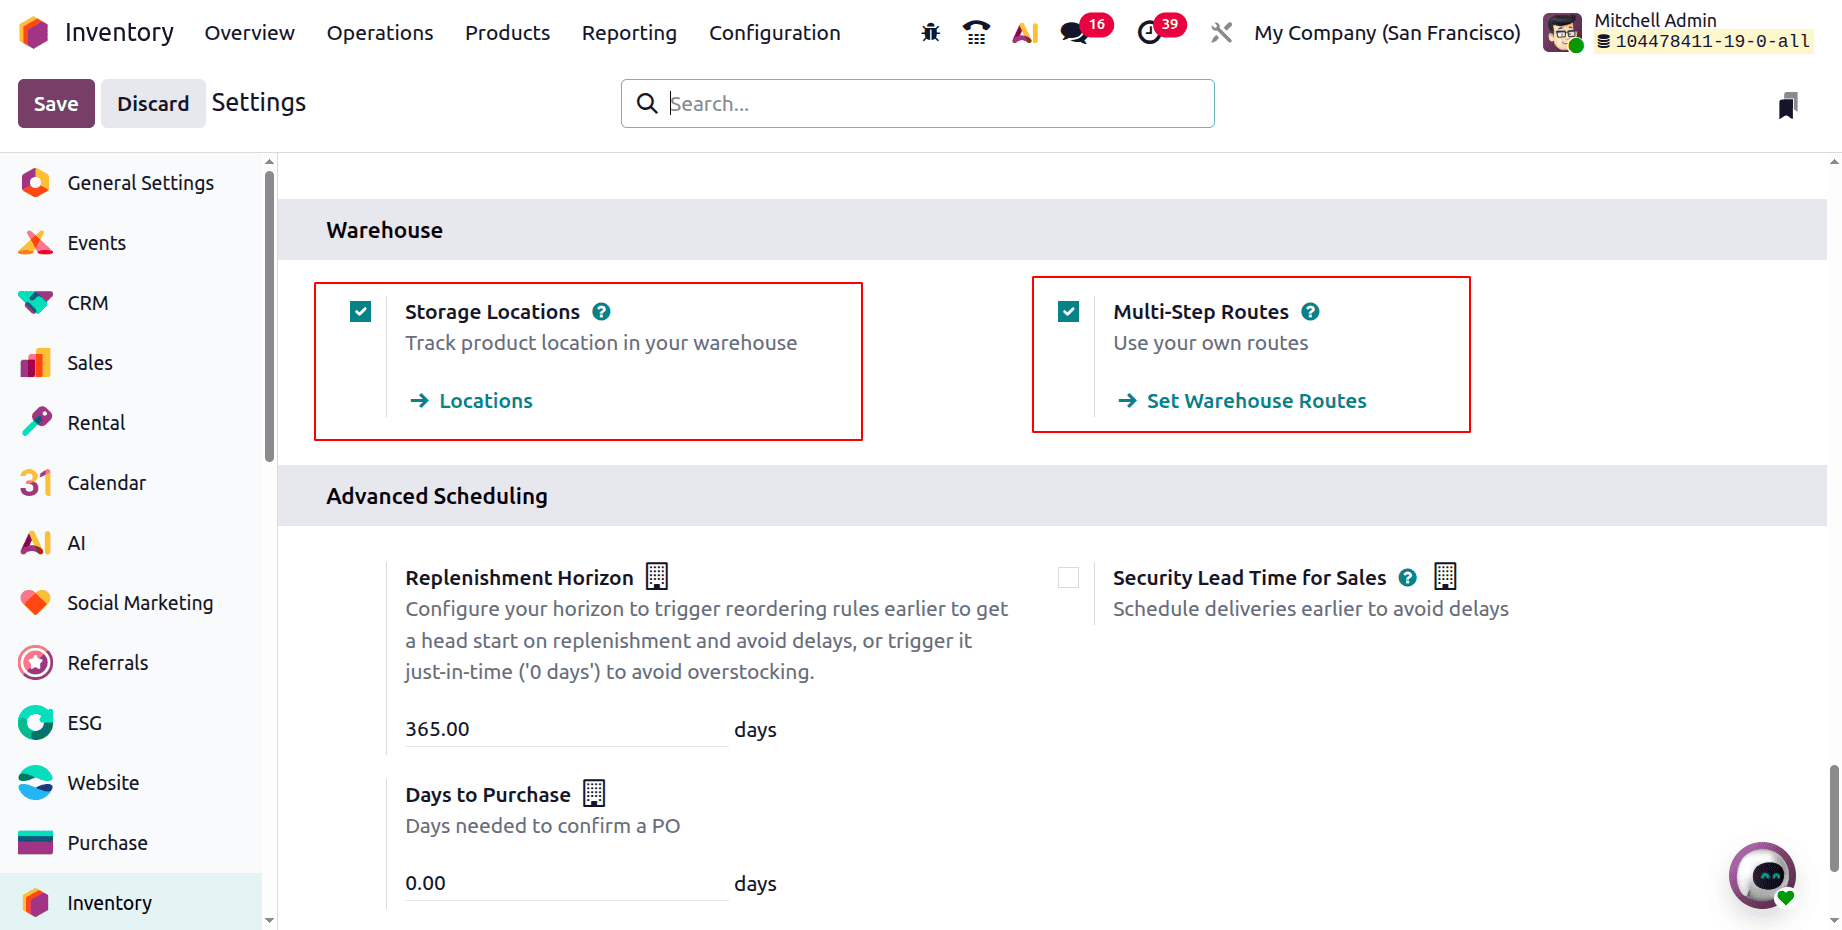The image size is (1842, 930).
Task: Open the VoIP phone dialer icon
Action: 976,32
